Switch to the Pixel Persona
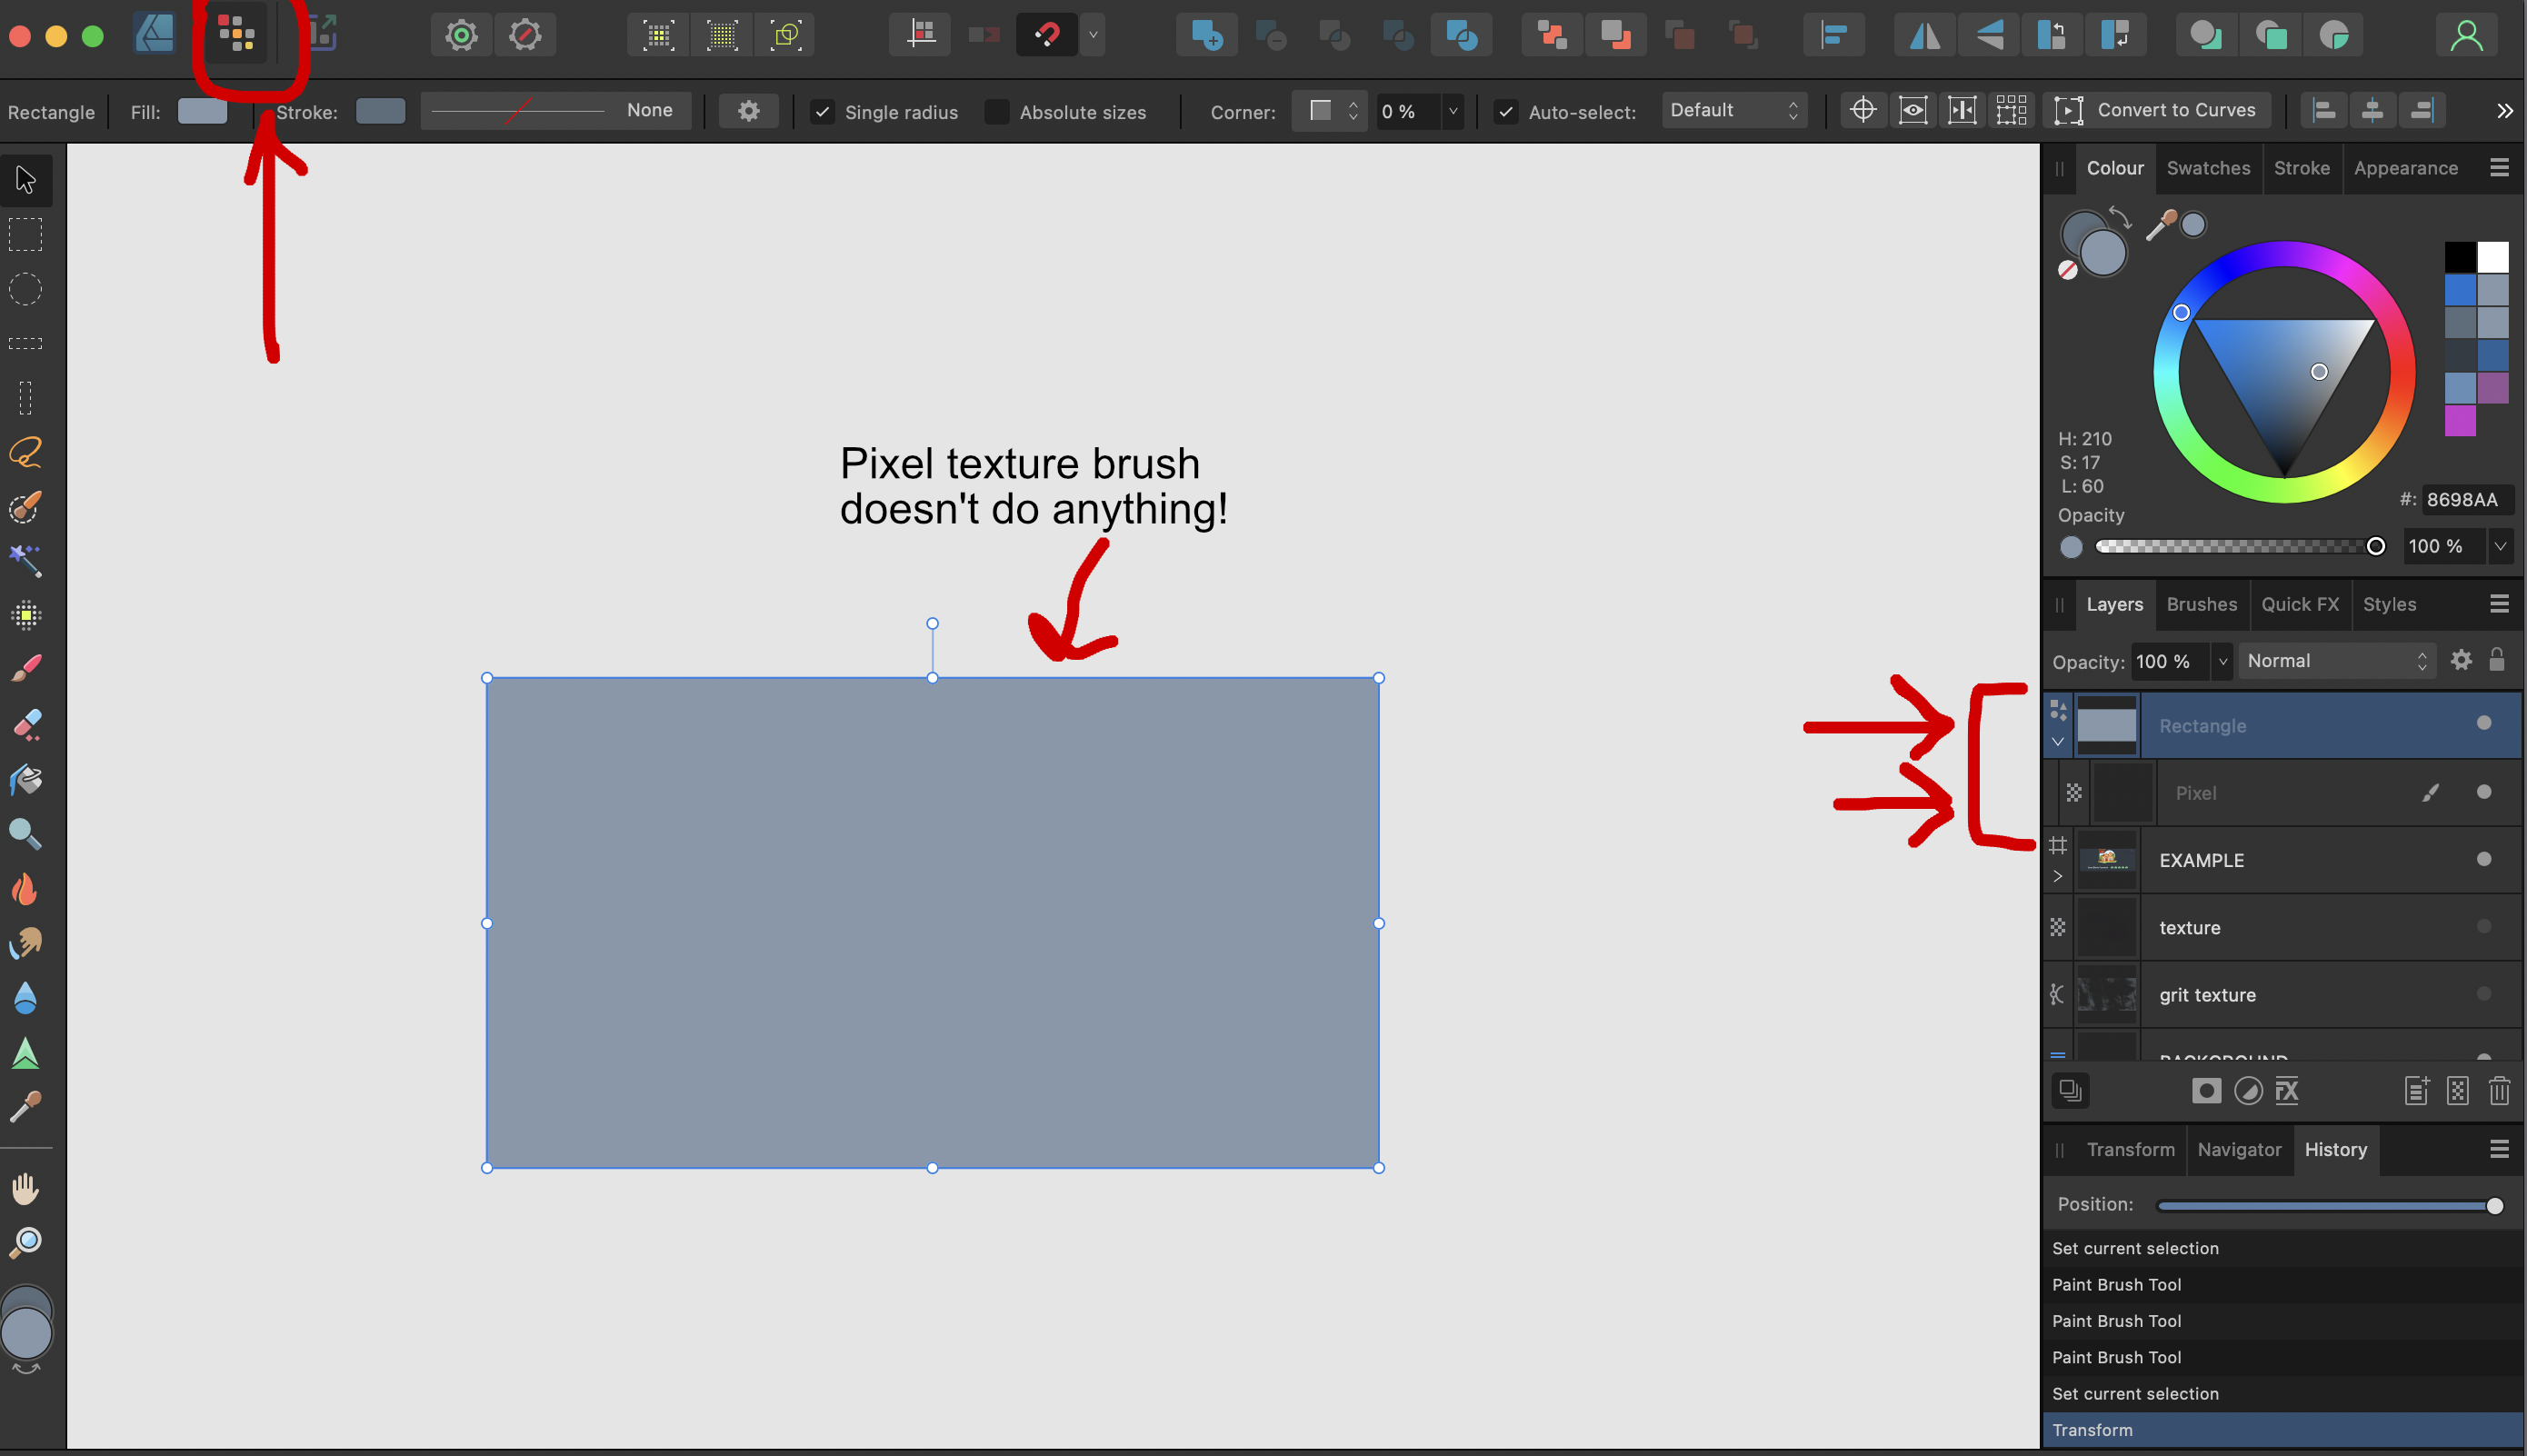This screenshot has width=2527, height=1456. pyautogui.click(x=236, y=35)
